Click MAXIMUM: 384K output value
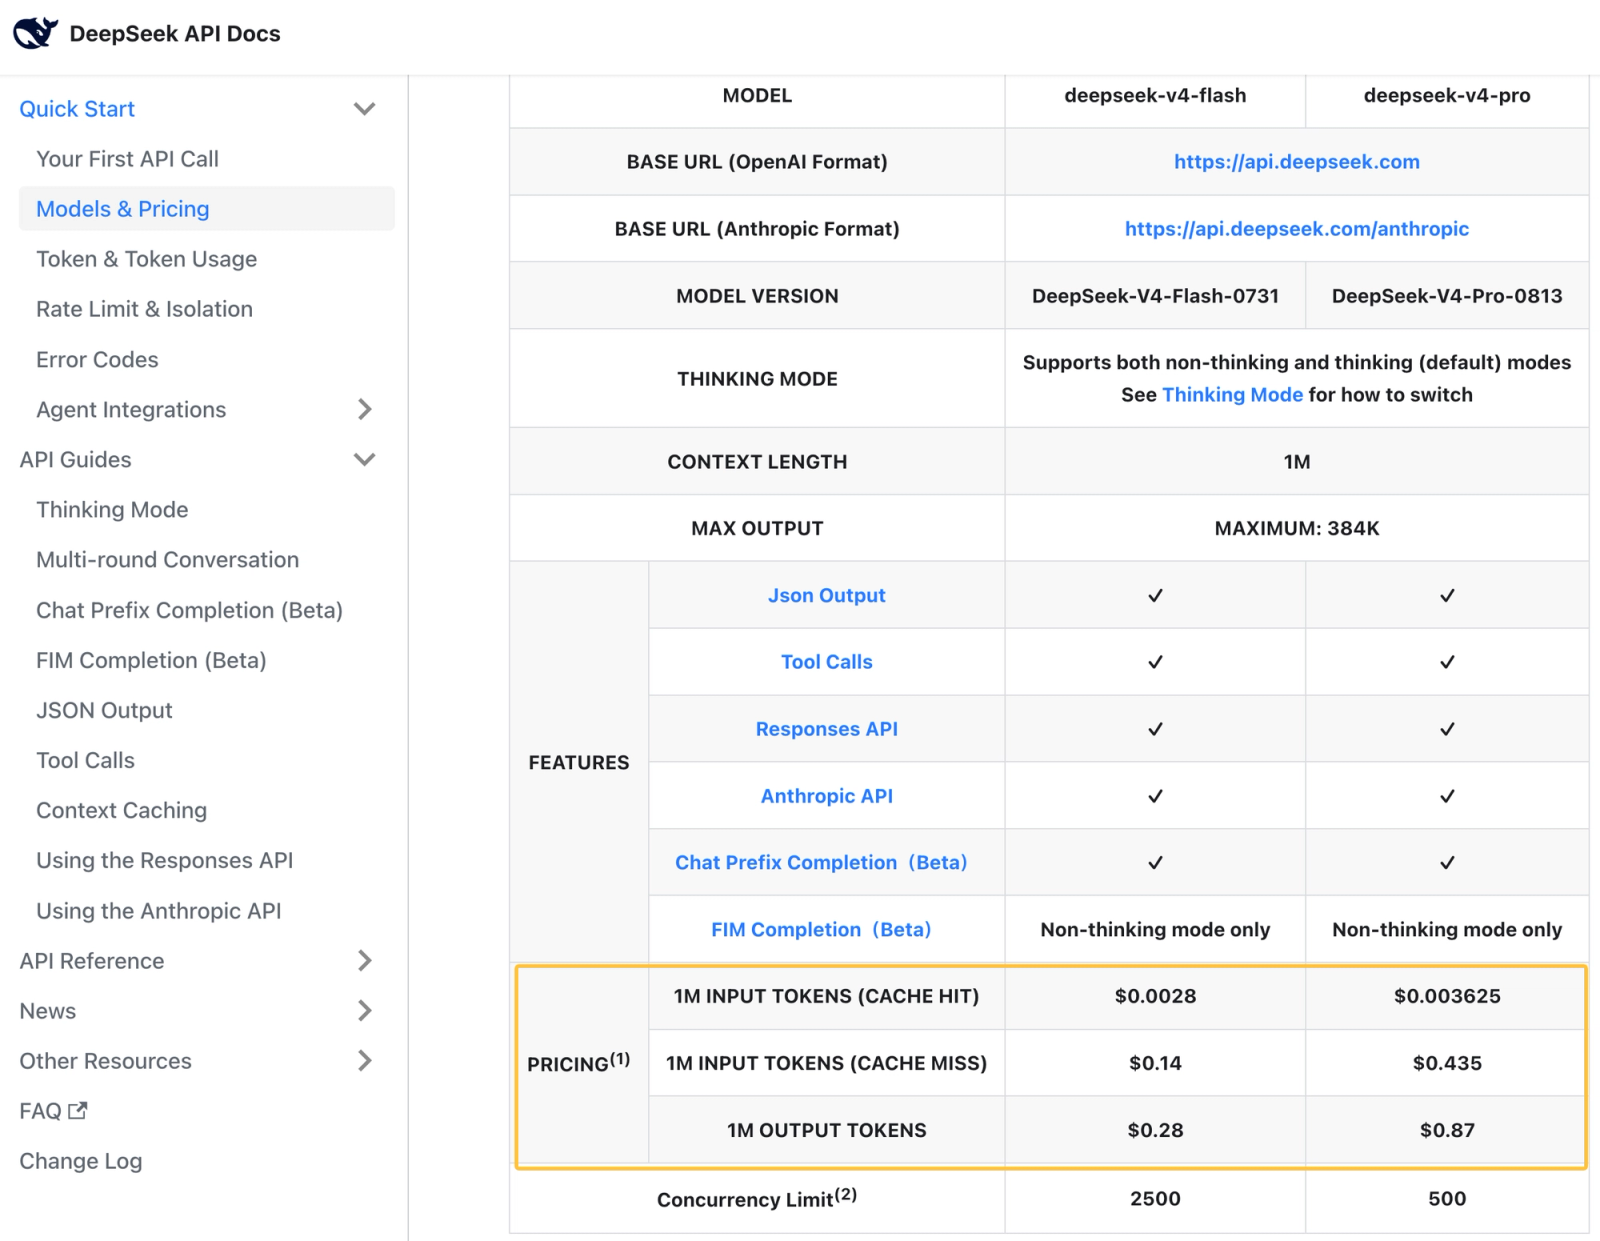The height and width of the screenshot is (1241, 1600). click(x=1296, y=528)
